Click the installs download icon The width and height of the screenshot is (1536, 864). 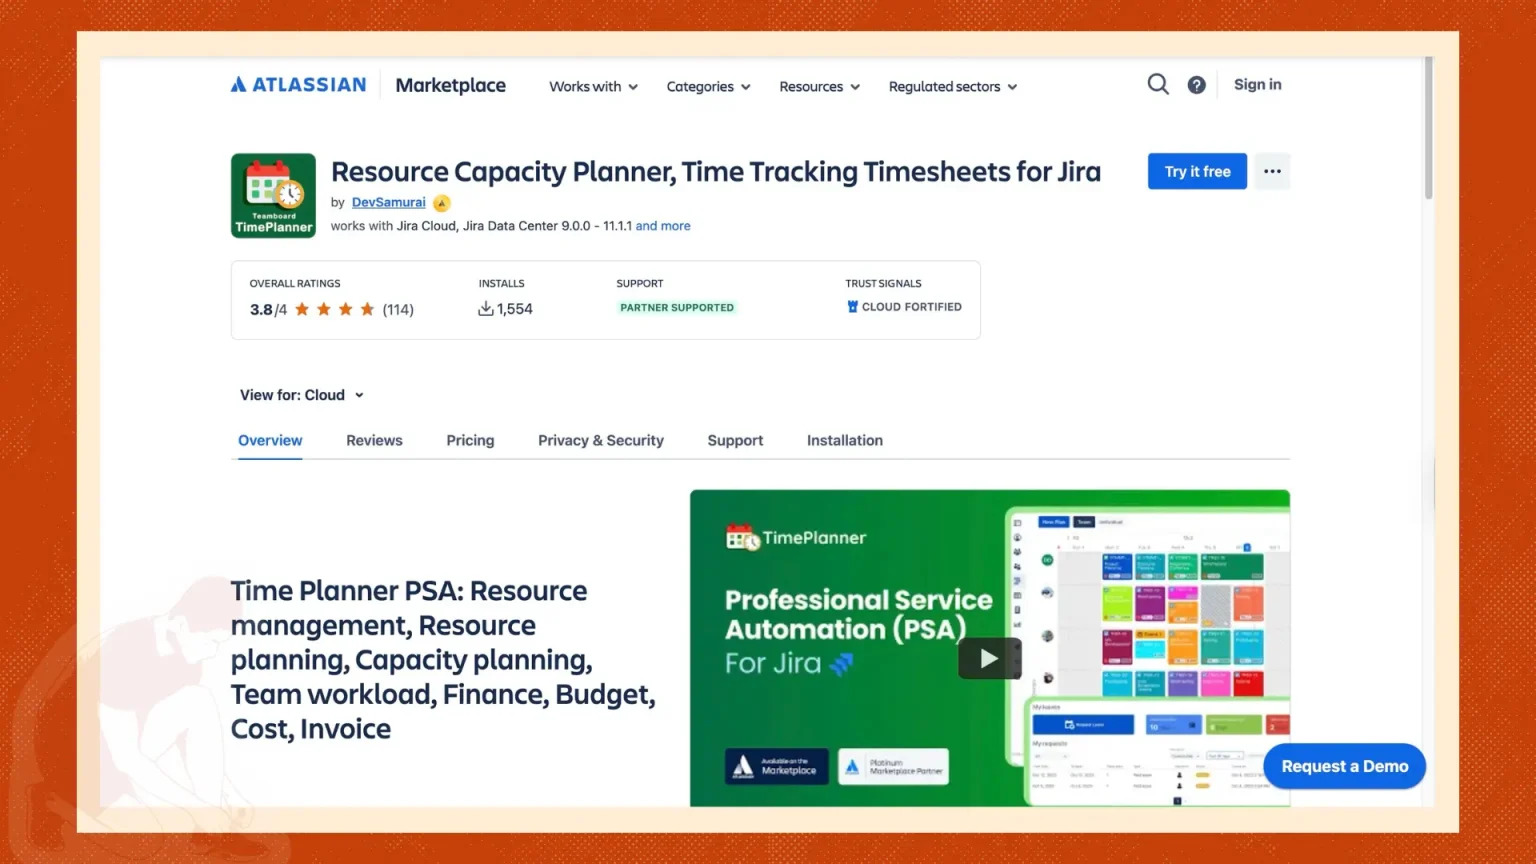click(486, 309)
